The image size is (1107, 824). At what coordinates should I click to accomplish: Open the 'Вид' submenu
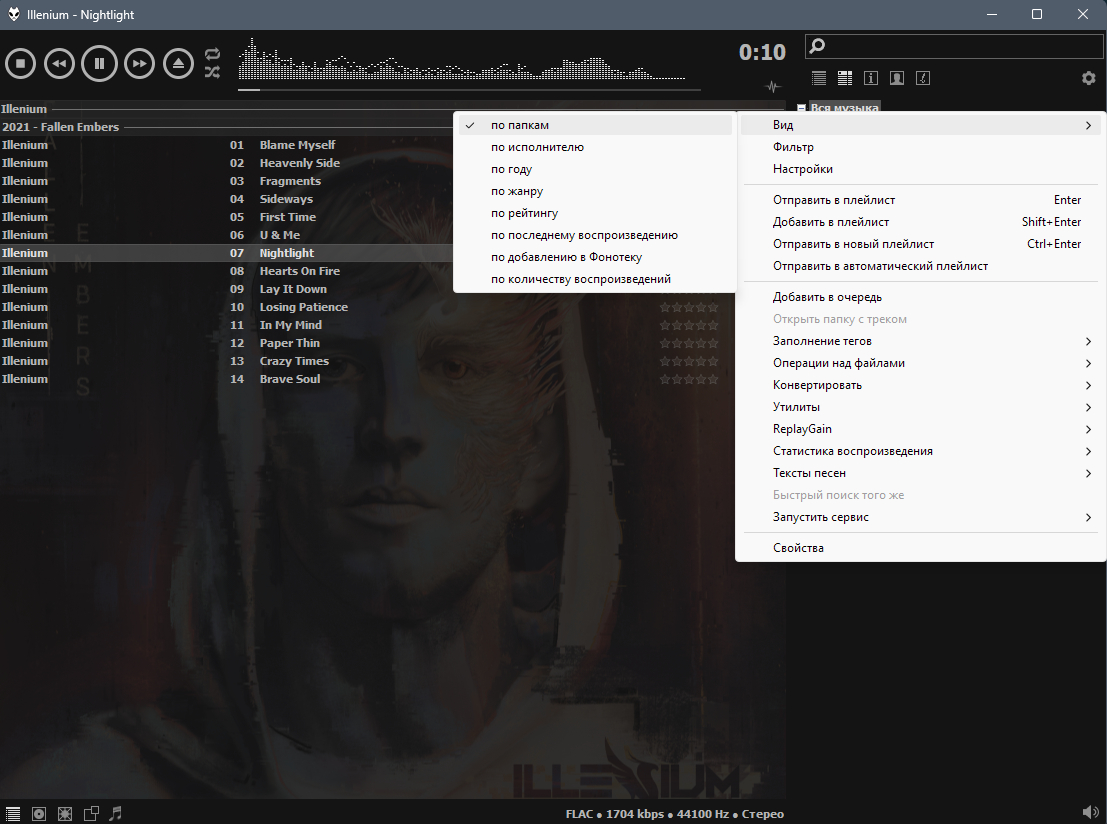click(x=921, y=125)
